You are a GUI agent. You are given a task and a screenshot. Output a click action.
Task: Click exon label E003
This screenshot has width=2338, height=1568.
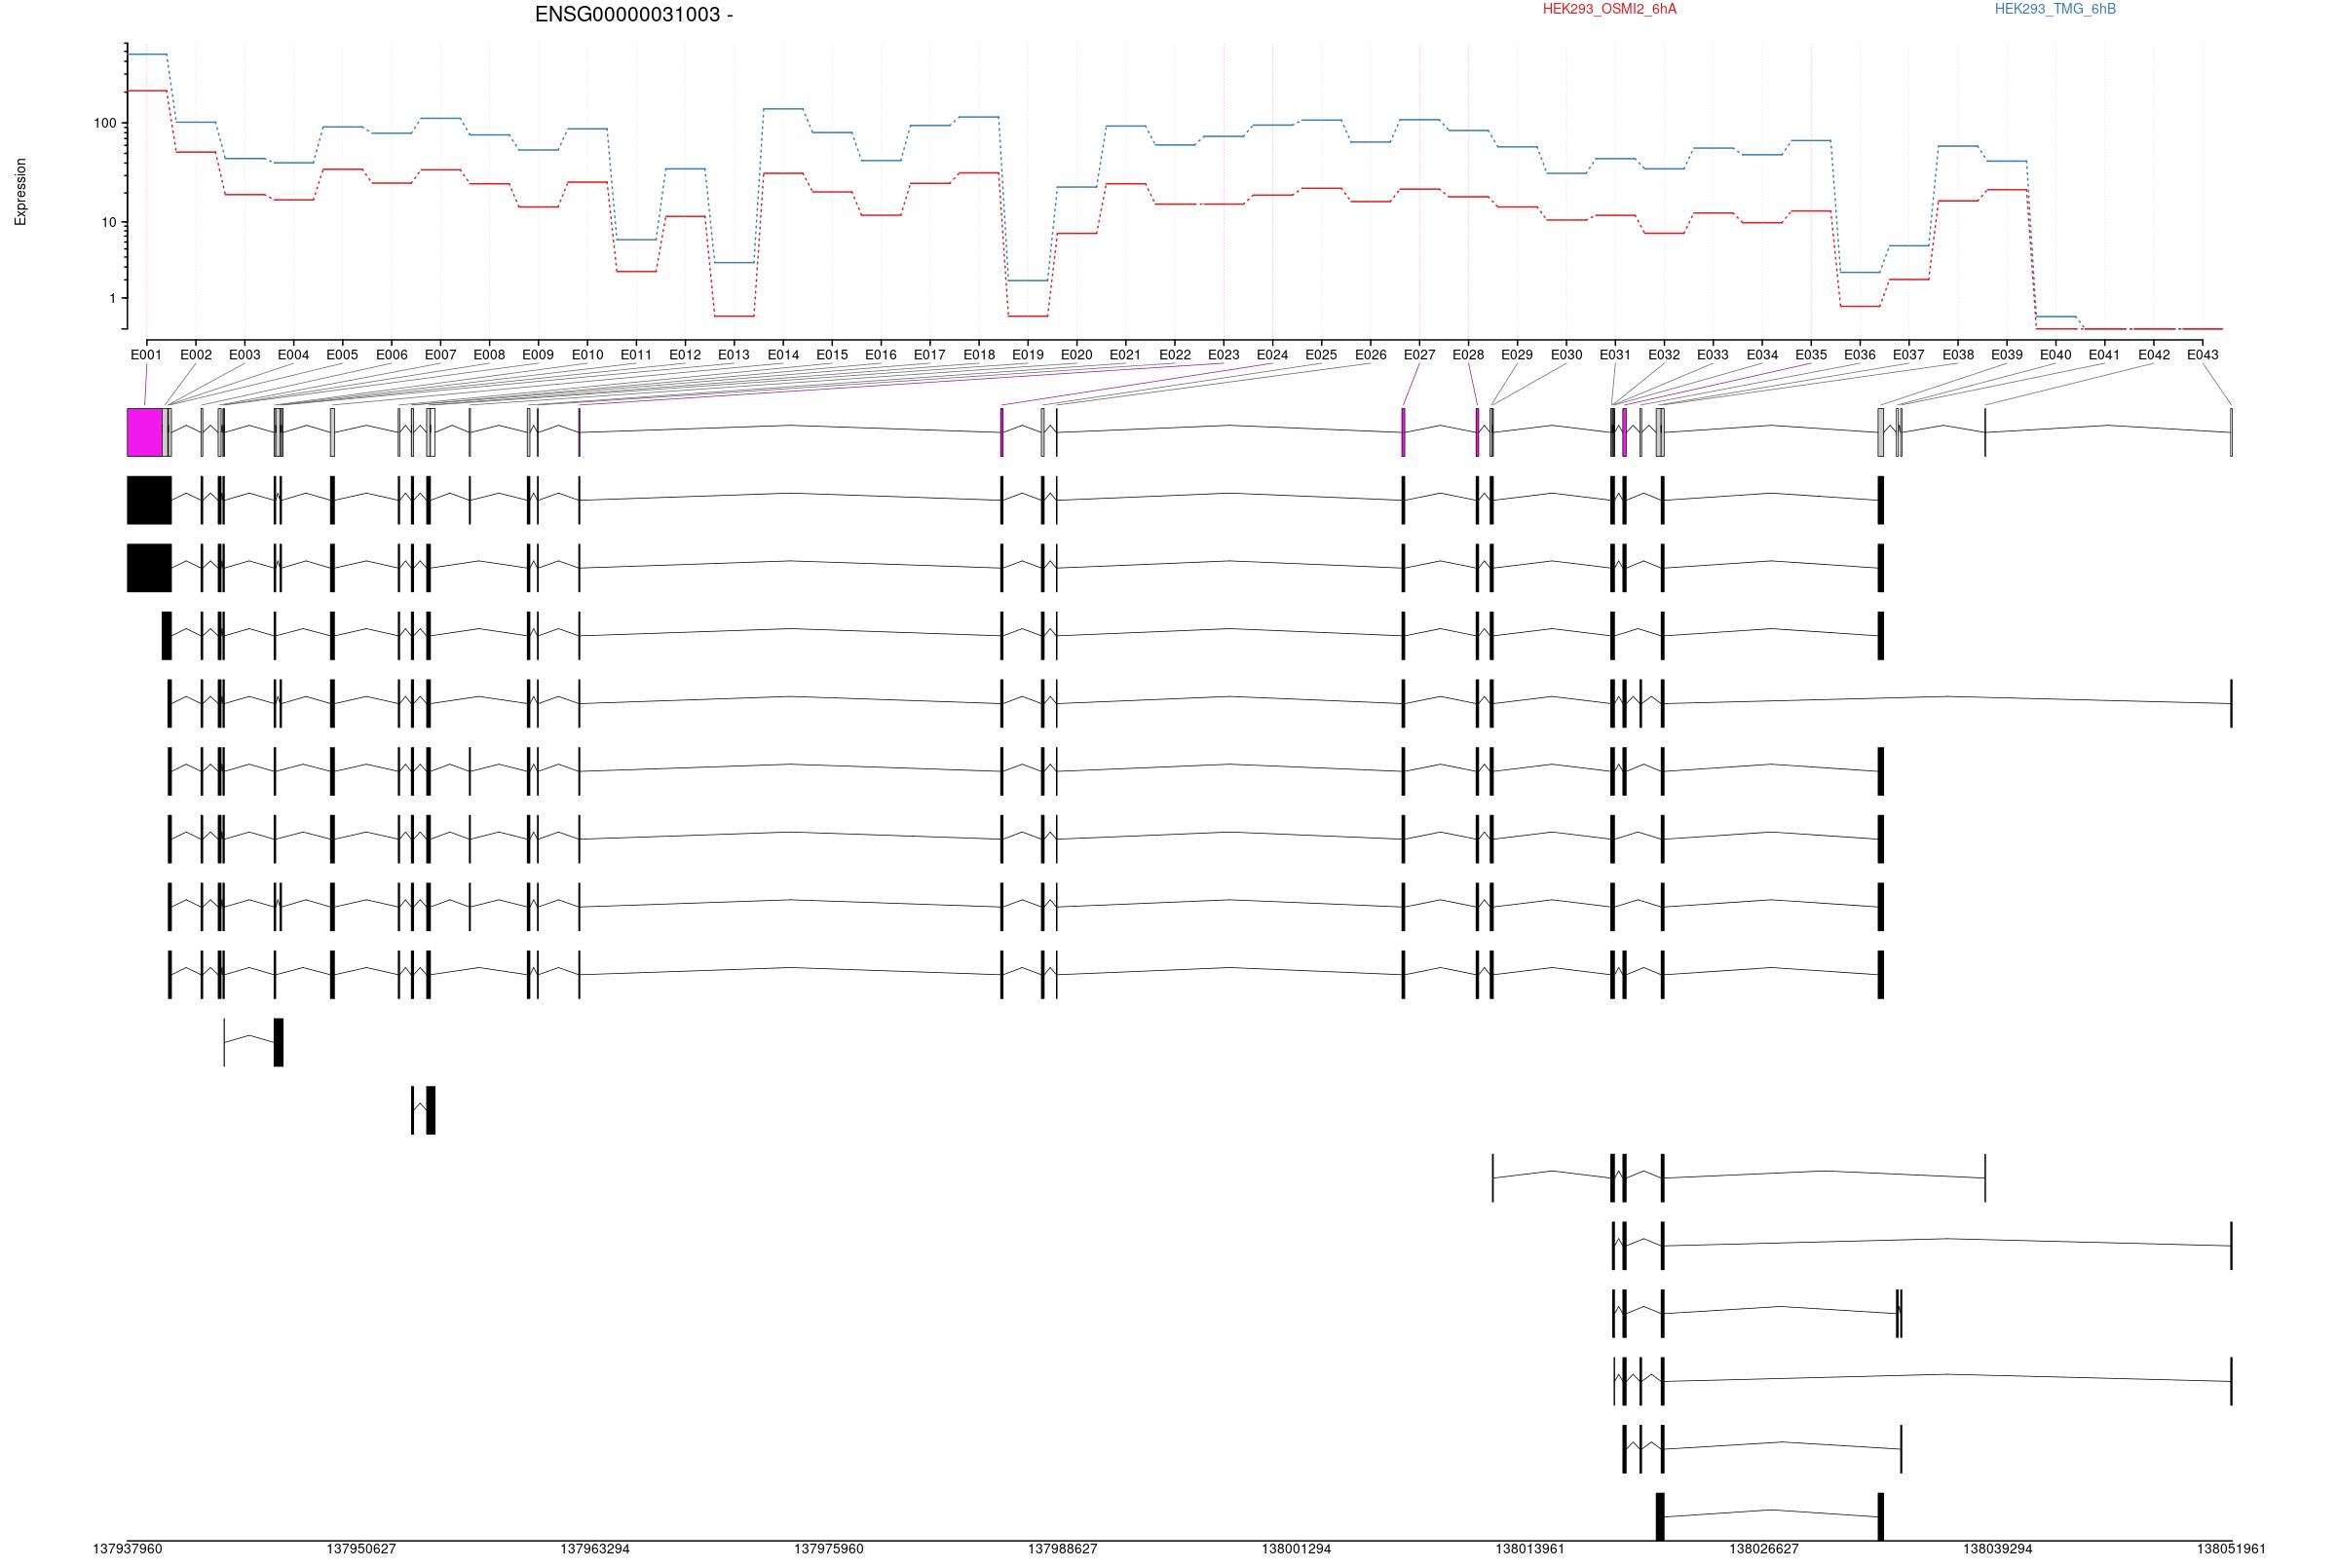[244, 355]
